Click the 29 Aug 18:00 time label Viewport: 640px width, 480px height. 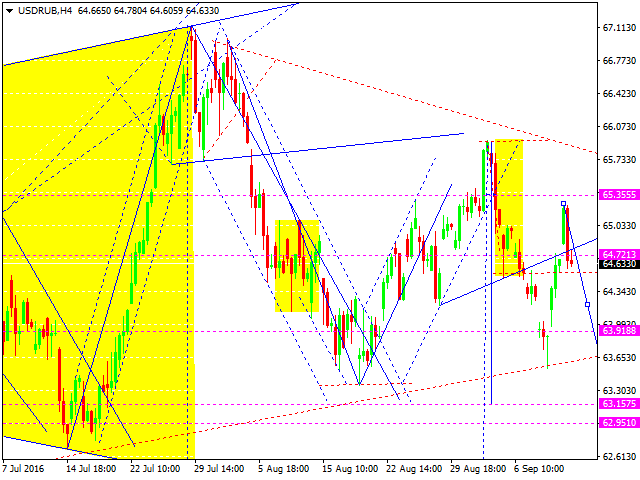tap(476, 469)
